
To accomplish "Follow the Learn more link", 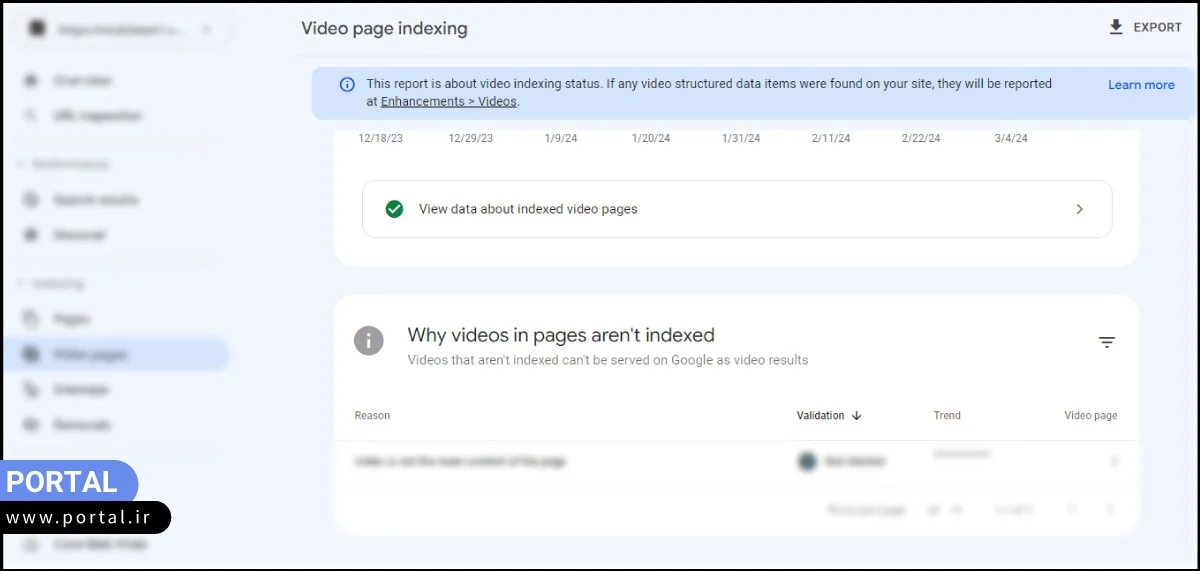I will click(1141, 85).
